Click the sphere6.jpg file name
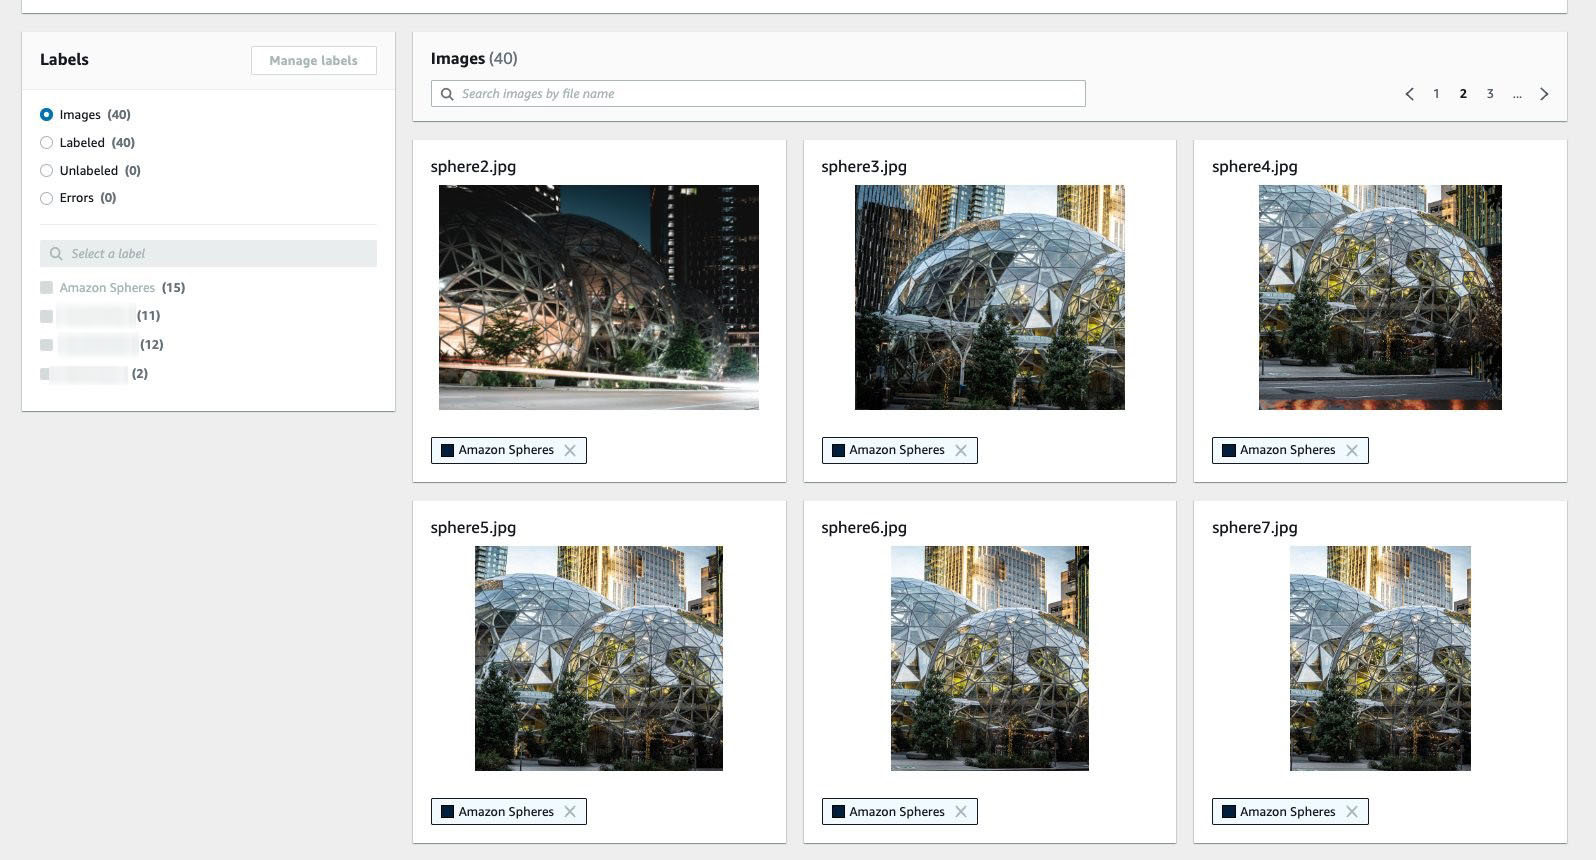The image size is (1596, 860). point(864,528)
